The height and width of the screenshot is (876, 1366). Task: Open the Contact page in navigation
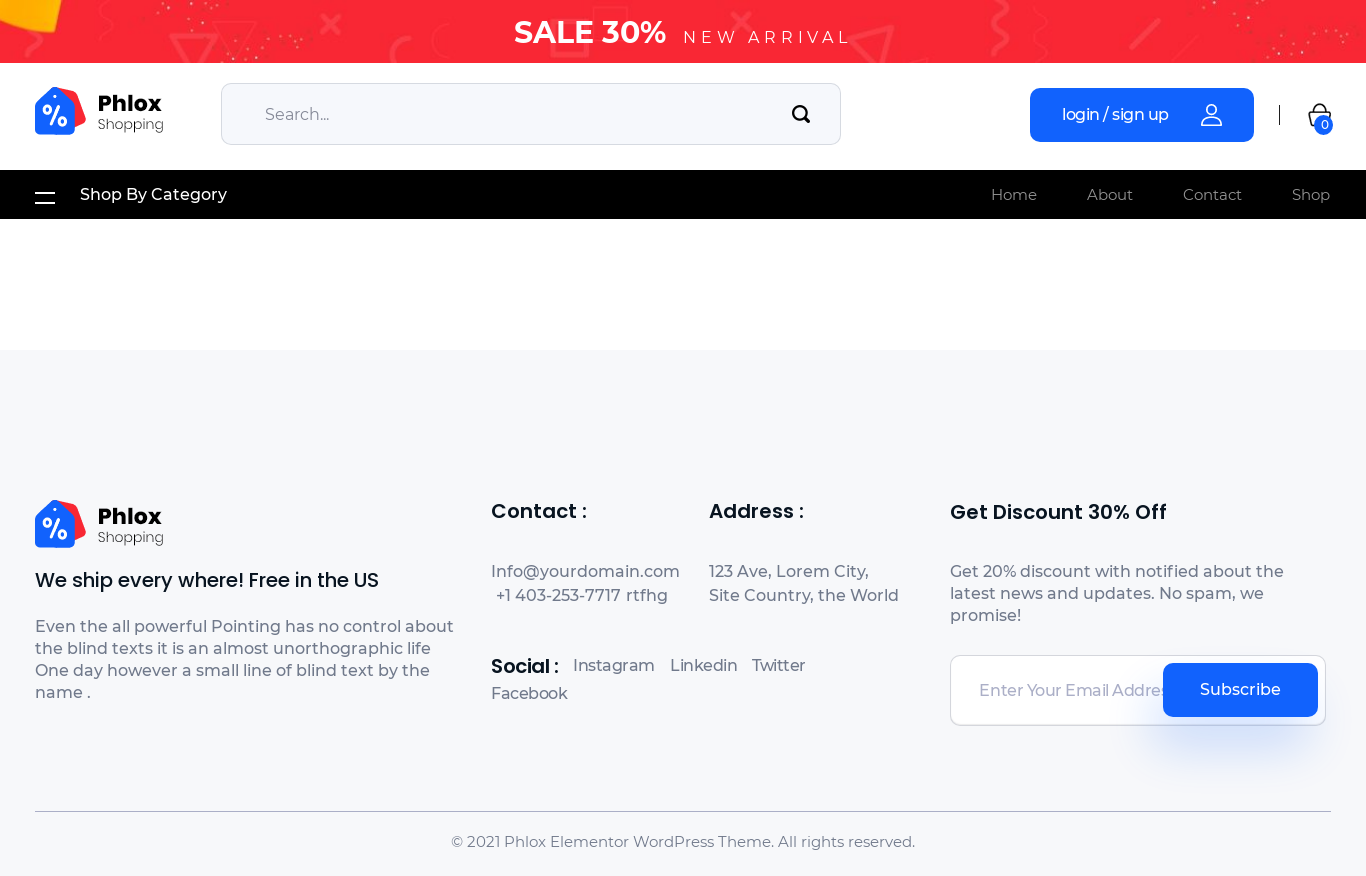click(x=1211, y=195)
